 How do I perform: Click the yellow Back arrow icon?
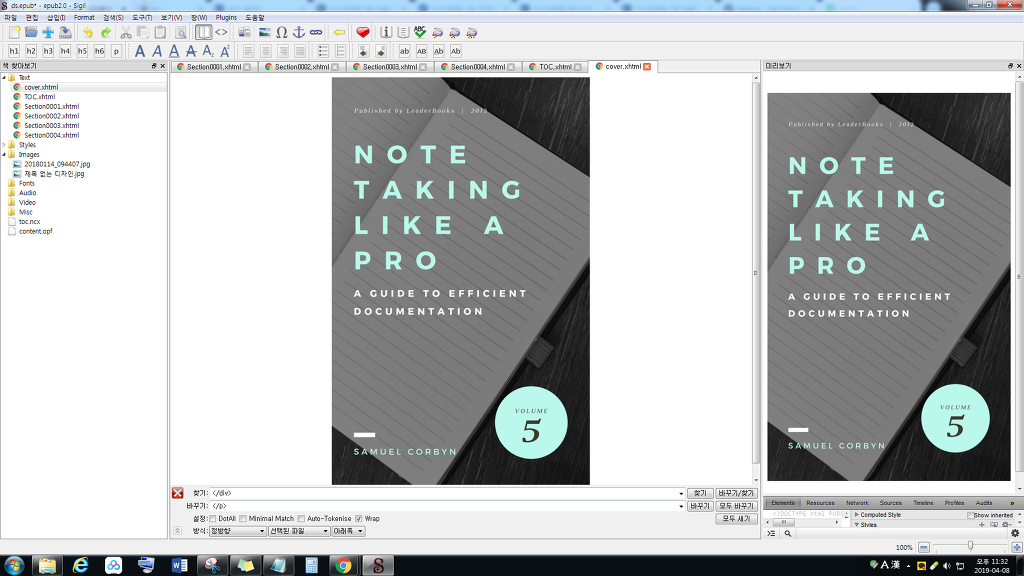pos(339,33)
